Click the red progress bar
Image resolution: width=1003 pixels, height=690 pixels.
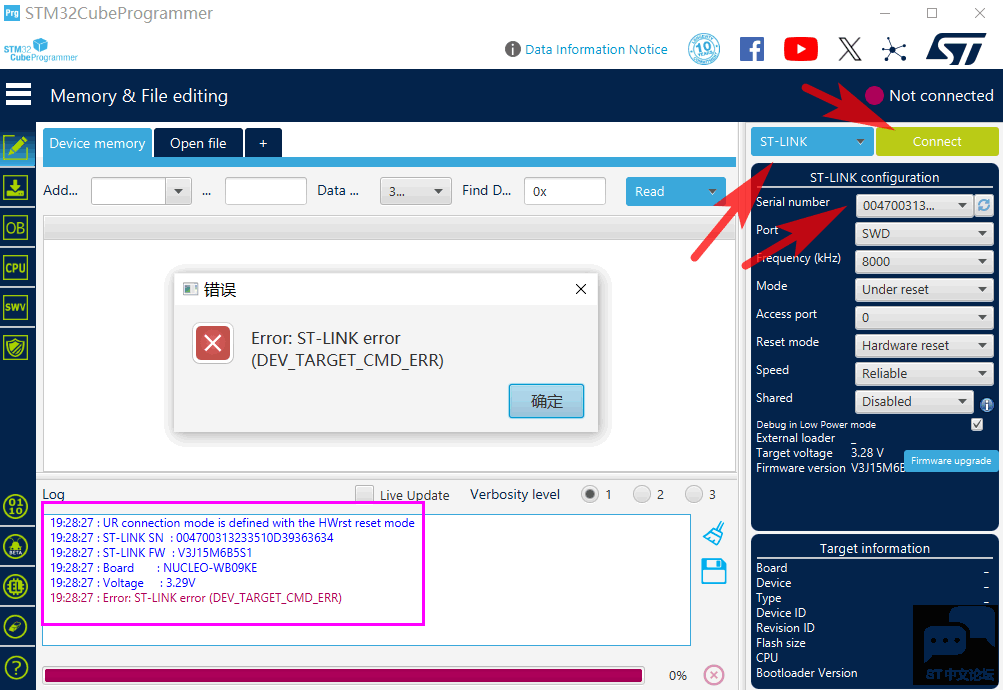pos(344,675)
